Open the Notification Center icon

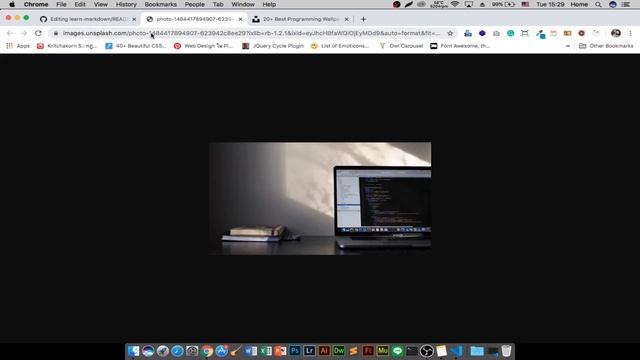[626, 4]
